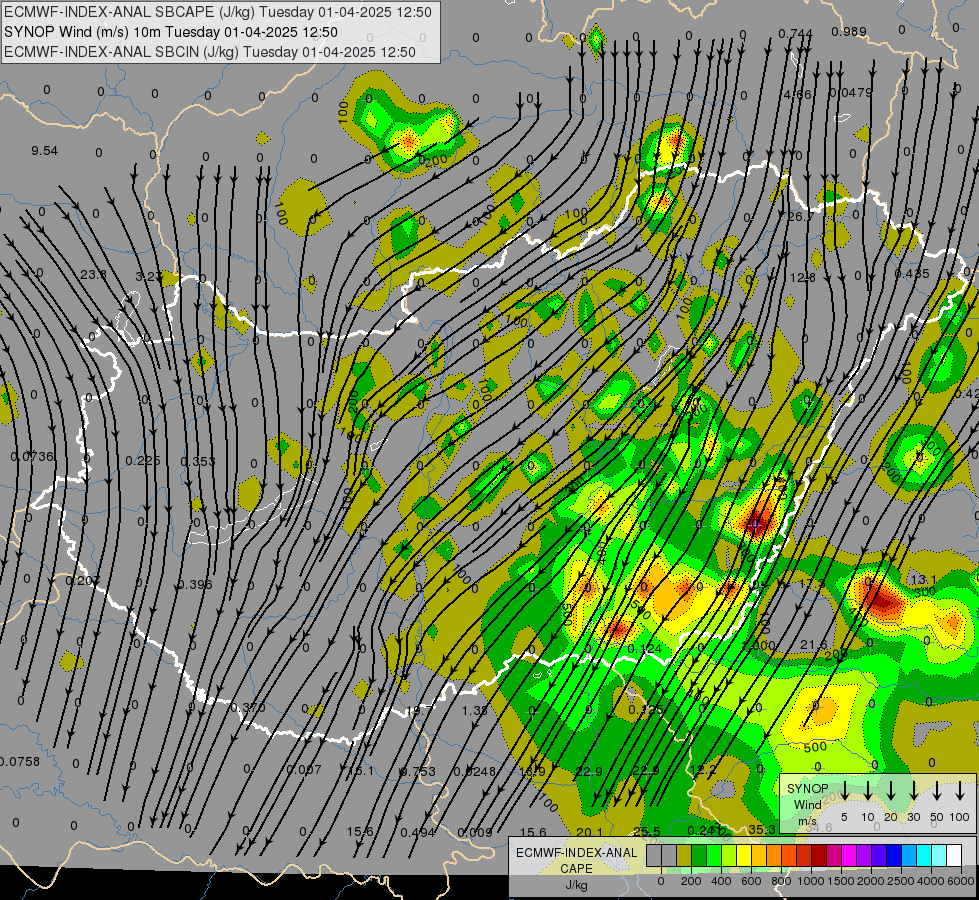The image size is (979, 900).
Task: Click the 23.6 station value
Action: coord(93,274)
